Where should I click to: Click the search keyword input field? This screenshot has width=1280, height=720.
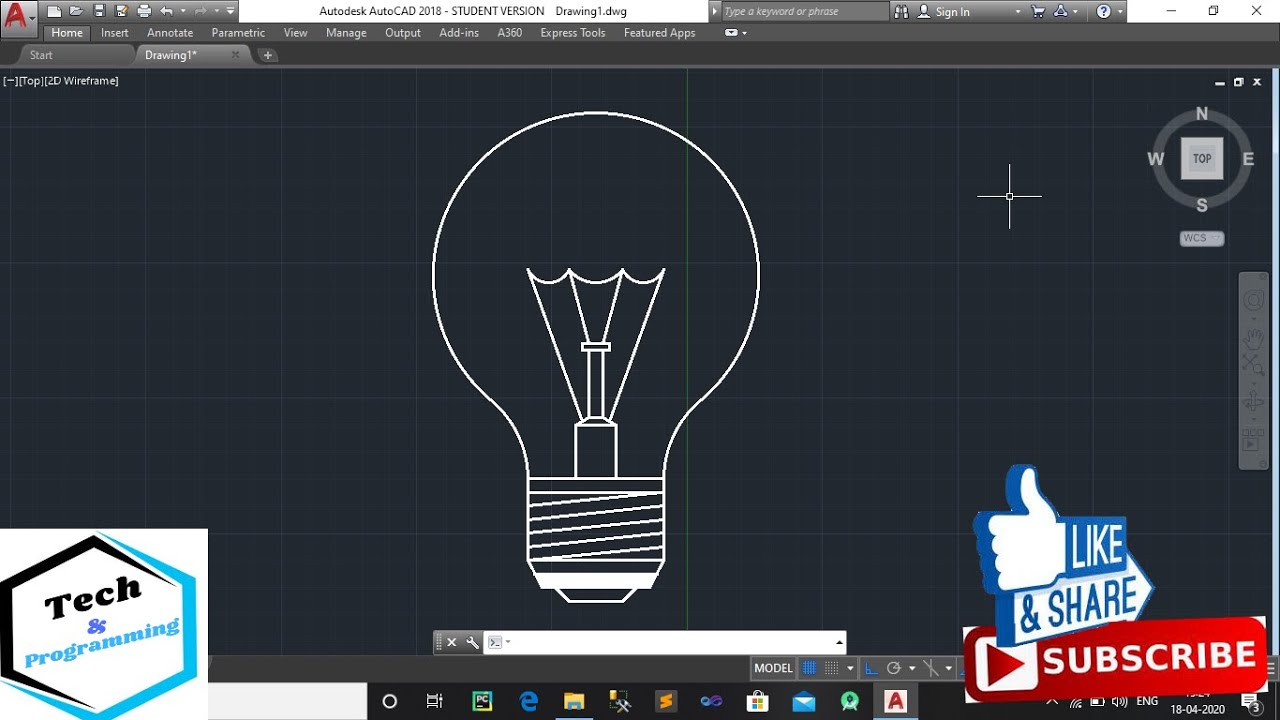pyautogui.click(x=804, y=11)
